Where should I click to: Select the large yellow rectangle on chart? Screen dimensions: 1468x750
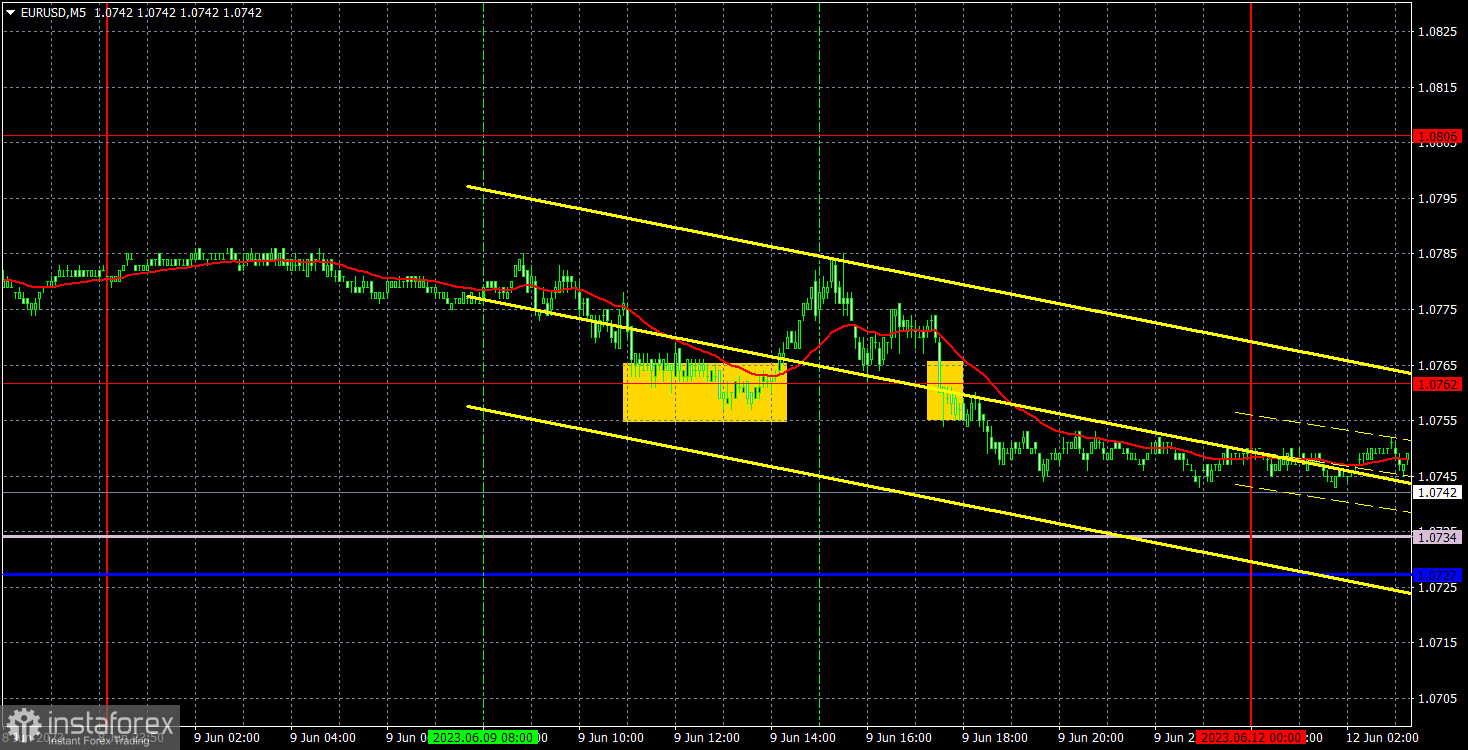pos(705,391)
